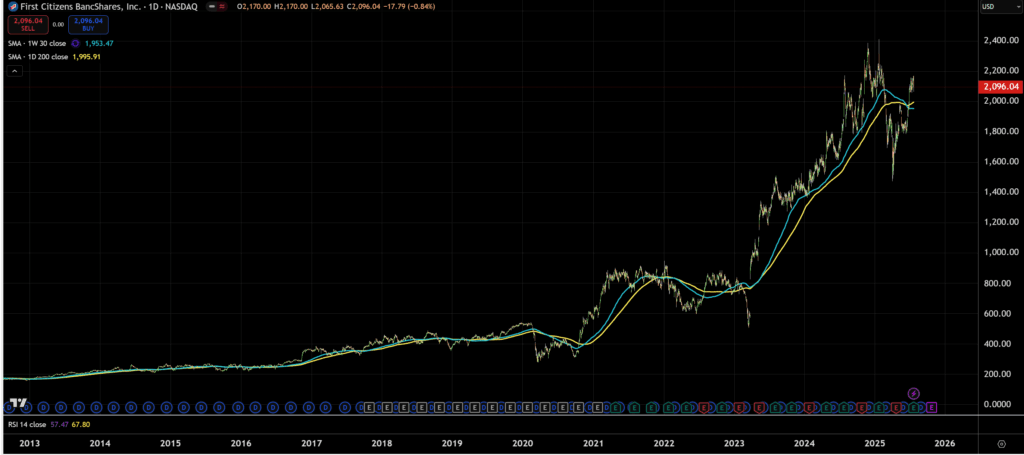Click the blue BUY 2,096.04 button

coord(88,25)
